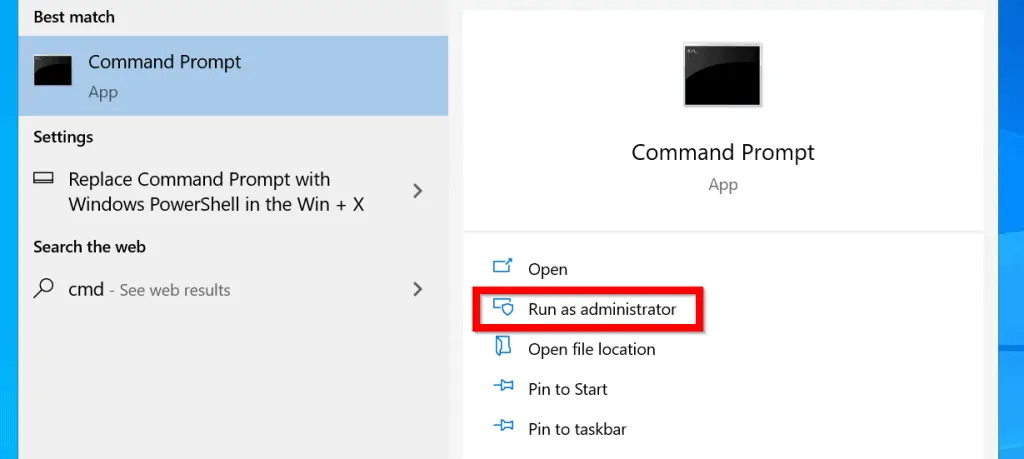
Task: Click the Run as administrator shield icon
Action: click(503, 308)
